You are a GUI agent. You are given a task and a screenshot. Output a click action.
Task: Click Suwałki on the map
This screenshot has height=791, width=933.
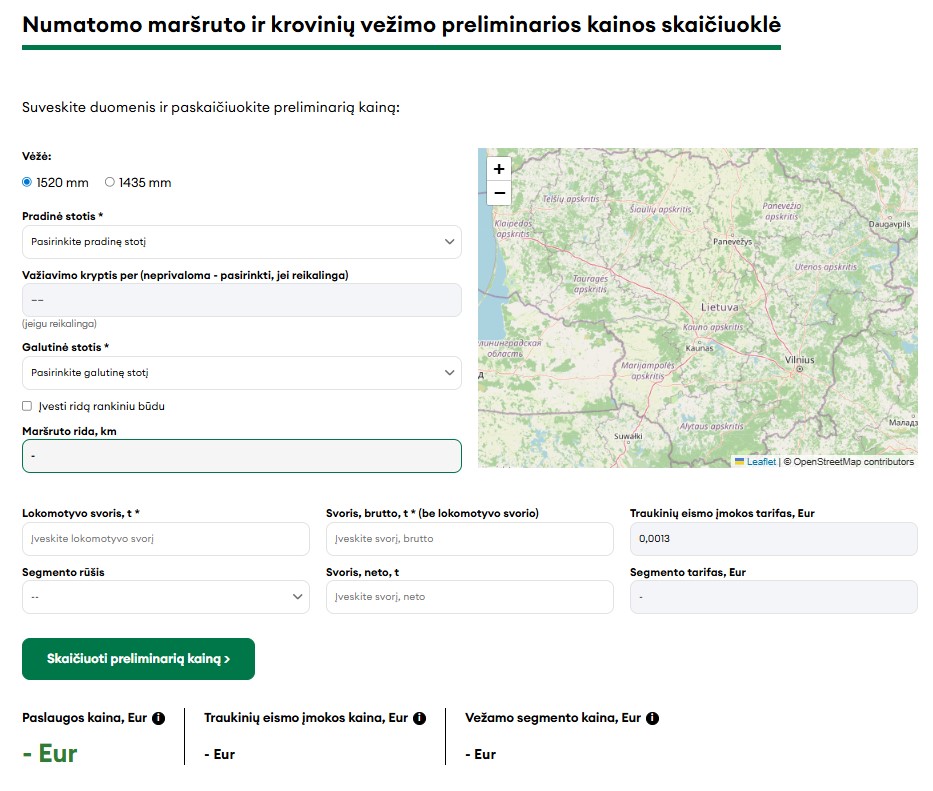(628, 436)
